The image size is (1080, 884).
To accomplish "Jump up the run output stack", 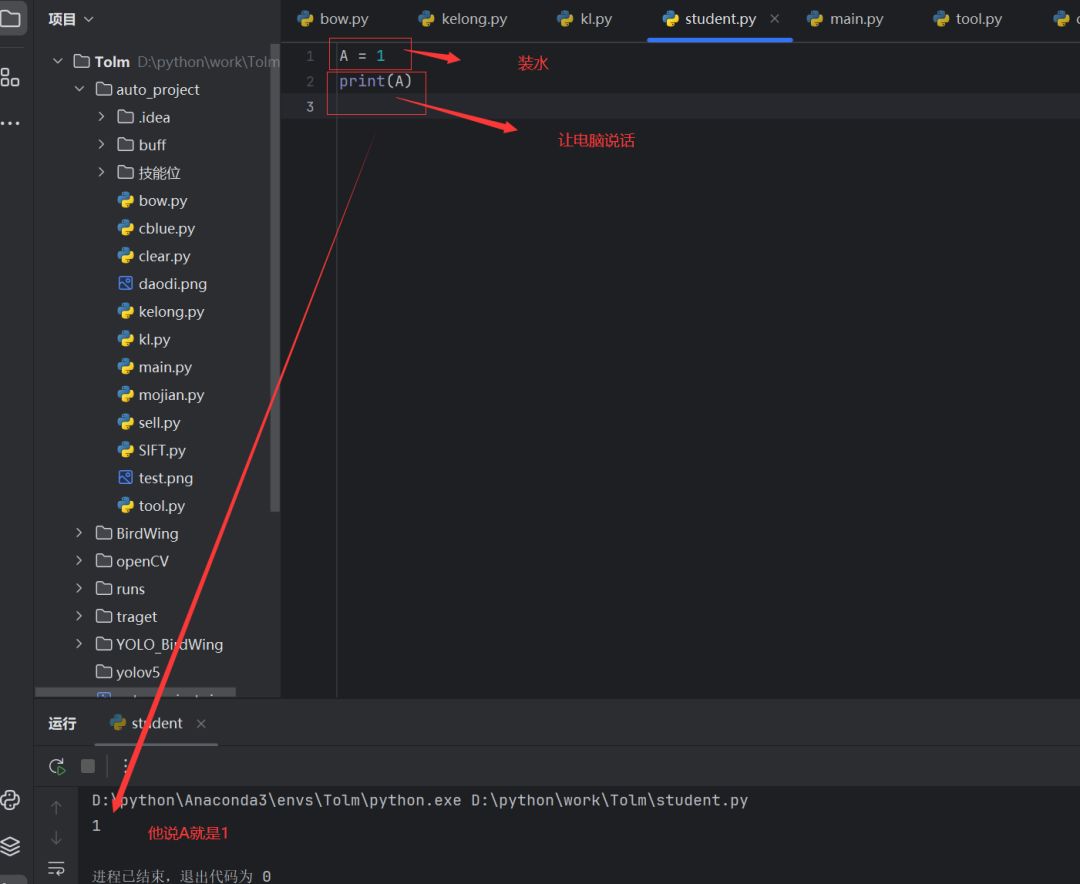I will [x=56, y=808].
